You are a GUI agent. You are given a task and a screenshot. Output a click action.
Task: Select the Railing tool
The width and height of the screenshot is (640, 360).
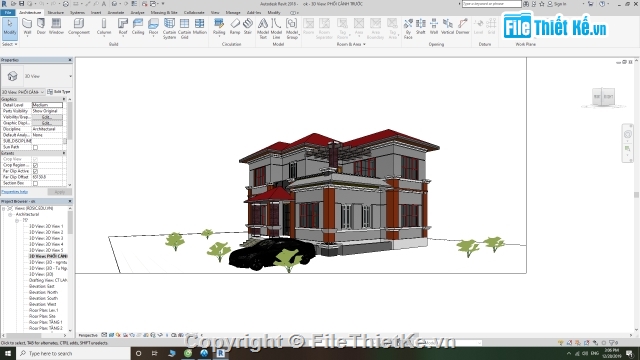pos(219,27)
